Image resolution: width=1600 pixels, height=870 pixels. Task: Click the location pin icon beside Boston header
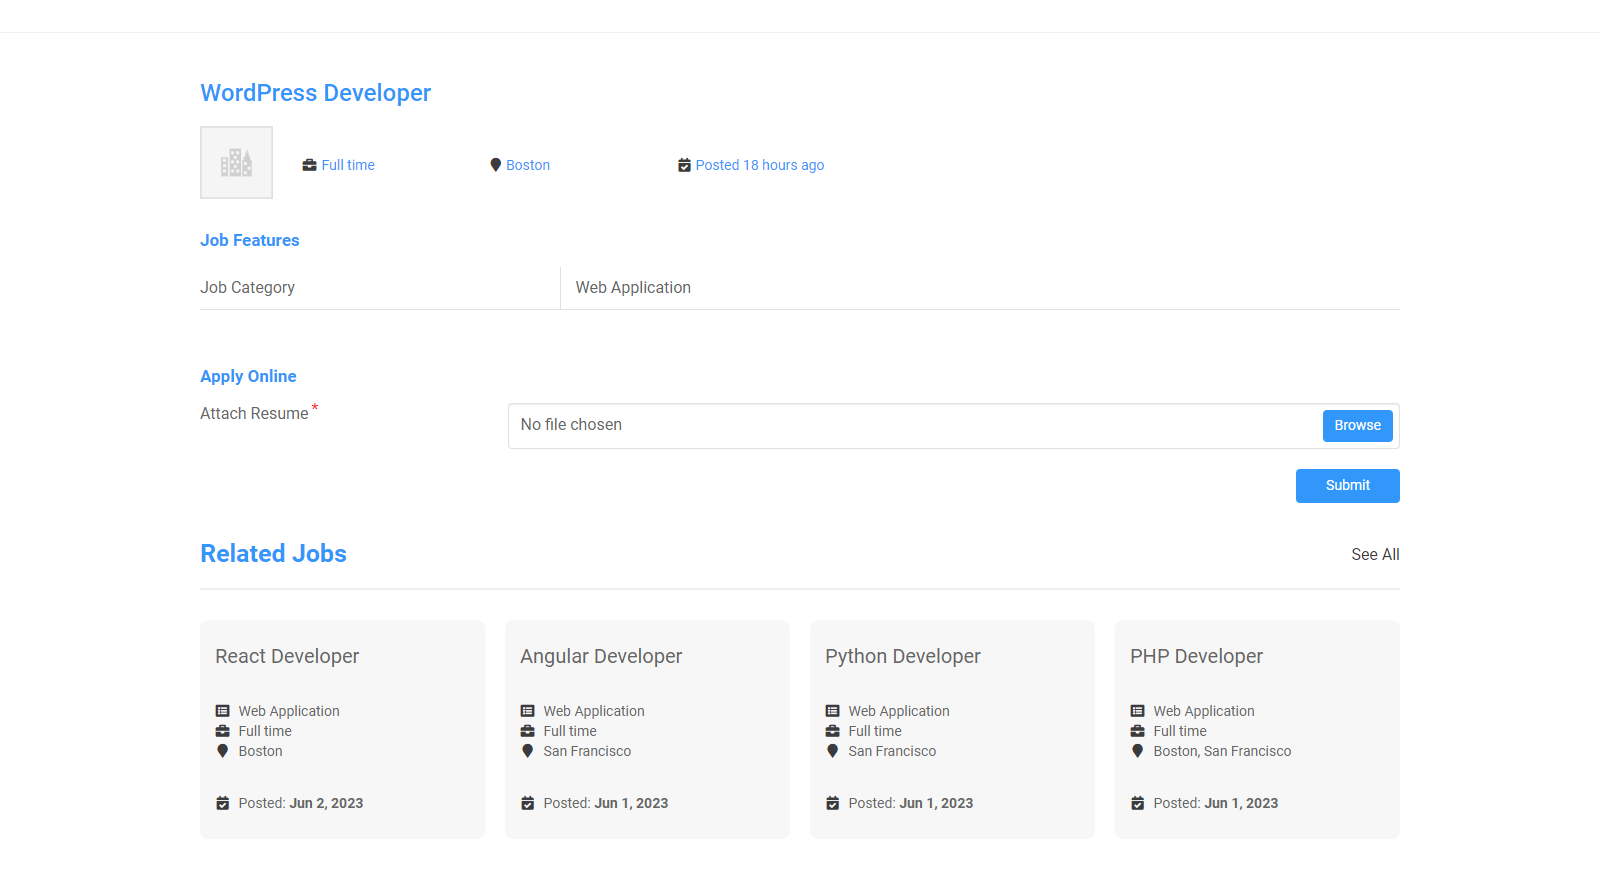495,165
